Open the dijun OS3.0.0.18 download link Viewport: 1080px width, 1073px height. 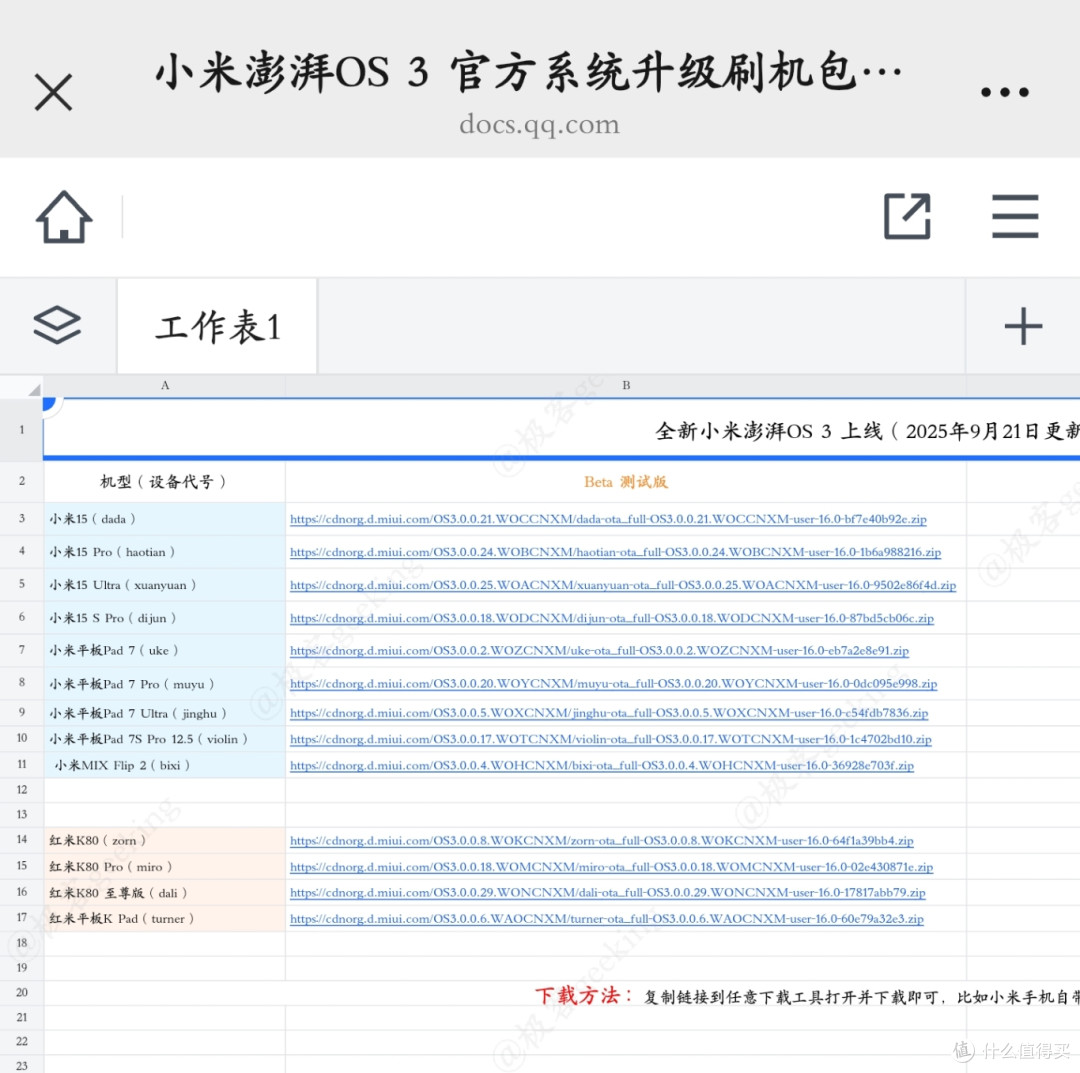pyautogui.click(x=612, y=618)
